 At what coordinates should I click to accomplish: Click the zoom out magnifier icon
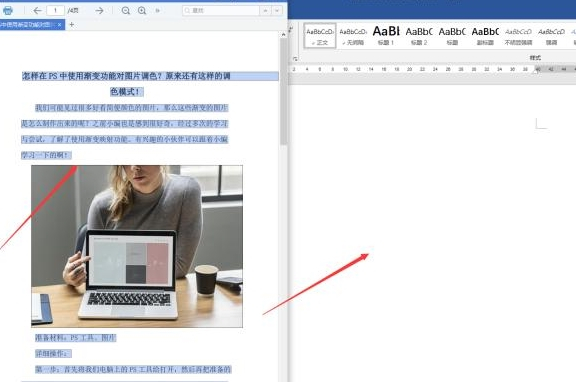click(126, 11)
